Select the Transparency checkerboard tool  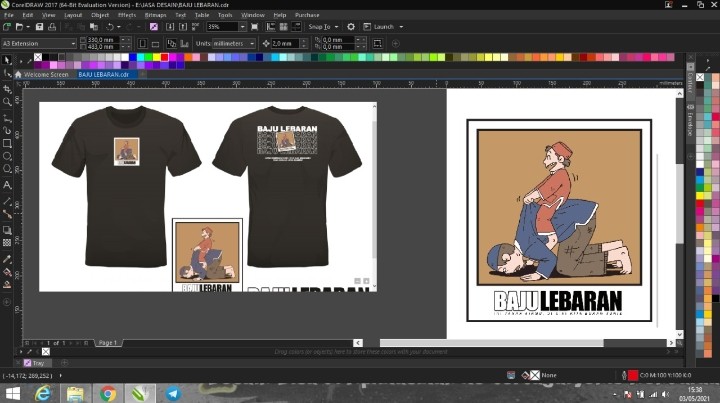pyautogui.click(x=7, y=243)
